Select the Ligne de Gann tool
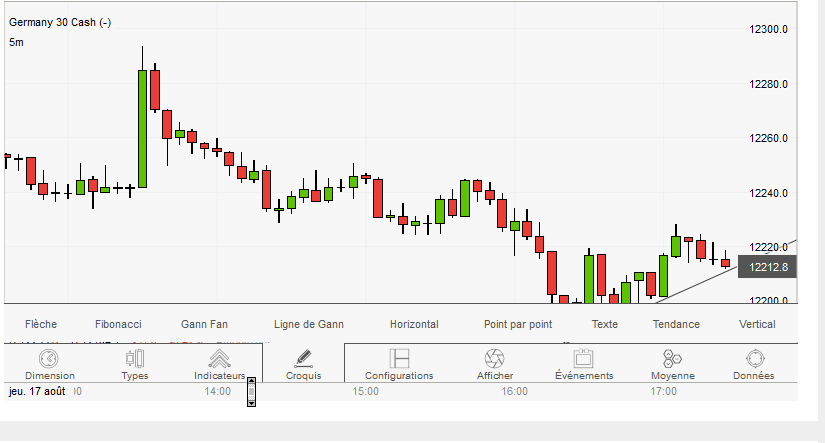The width and height of the screenshot is (825, 443). [x=309, y=325]
